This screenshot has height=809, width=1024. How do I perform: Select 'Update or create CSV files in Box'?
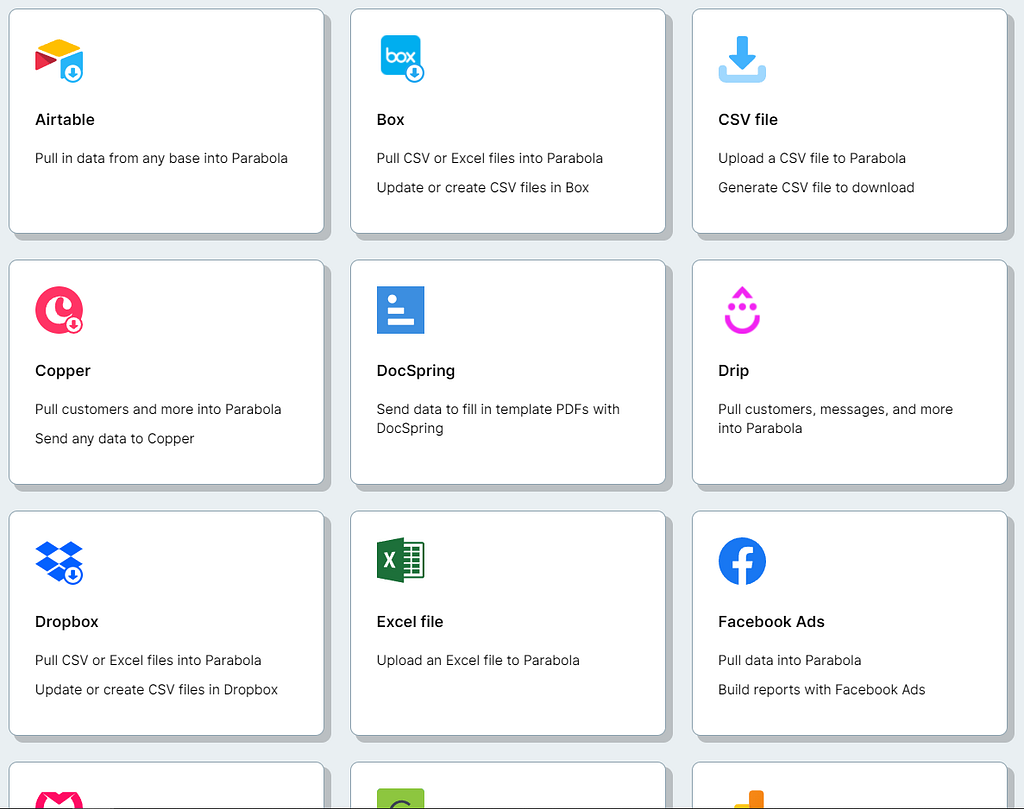483,187
